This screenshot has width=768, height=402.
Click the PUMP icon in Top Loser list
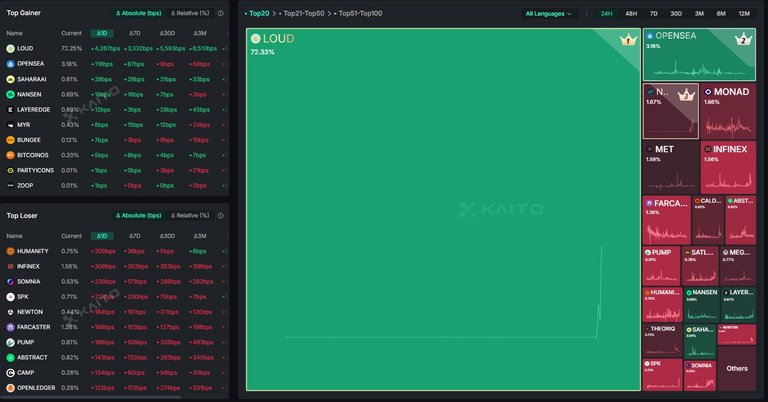[x=10, y=342]
